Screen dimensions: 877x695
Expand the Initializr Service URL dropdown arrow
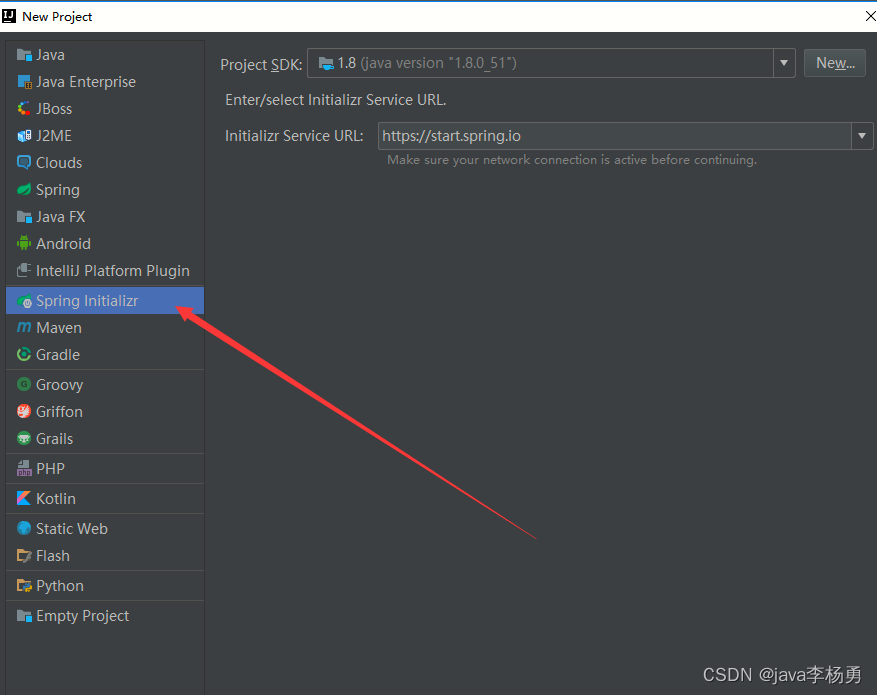click(862, 136)
